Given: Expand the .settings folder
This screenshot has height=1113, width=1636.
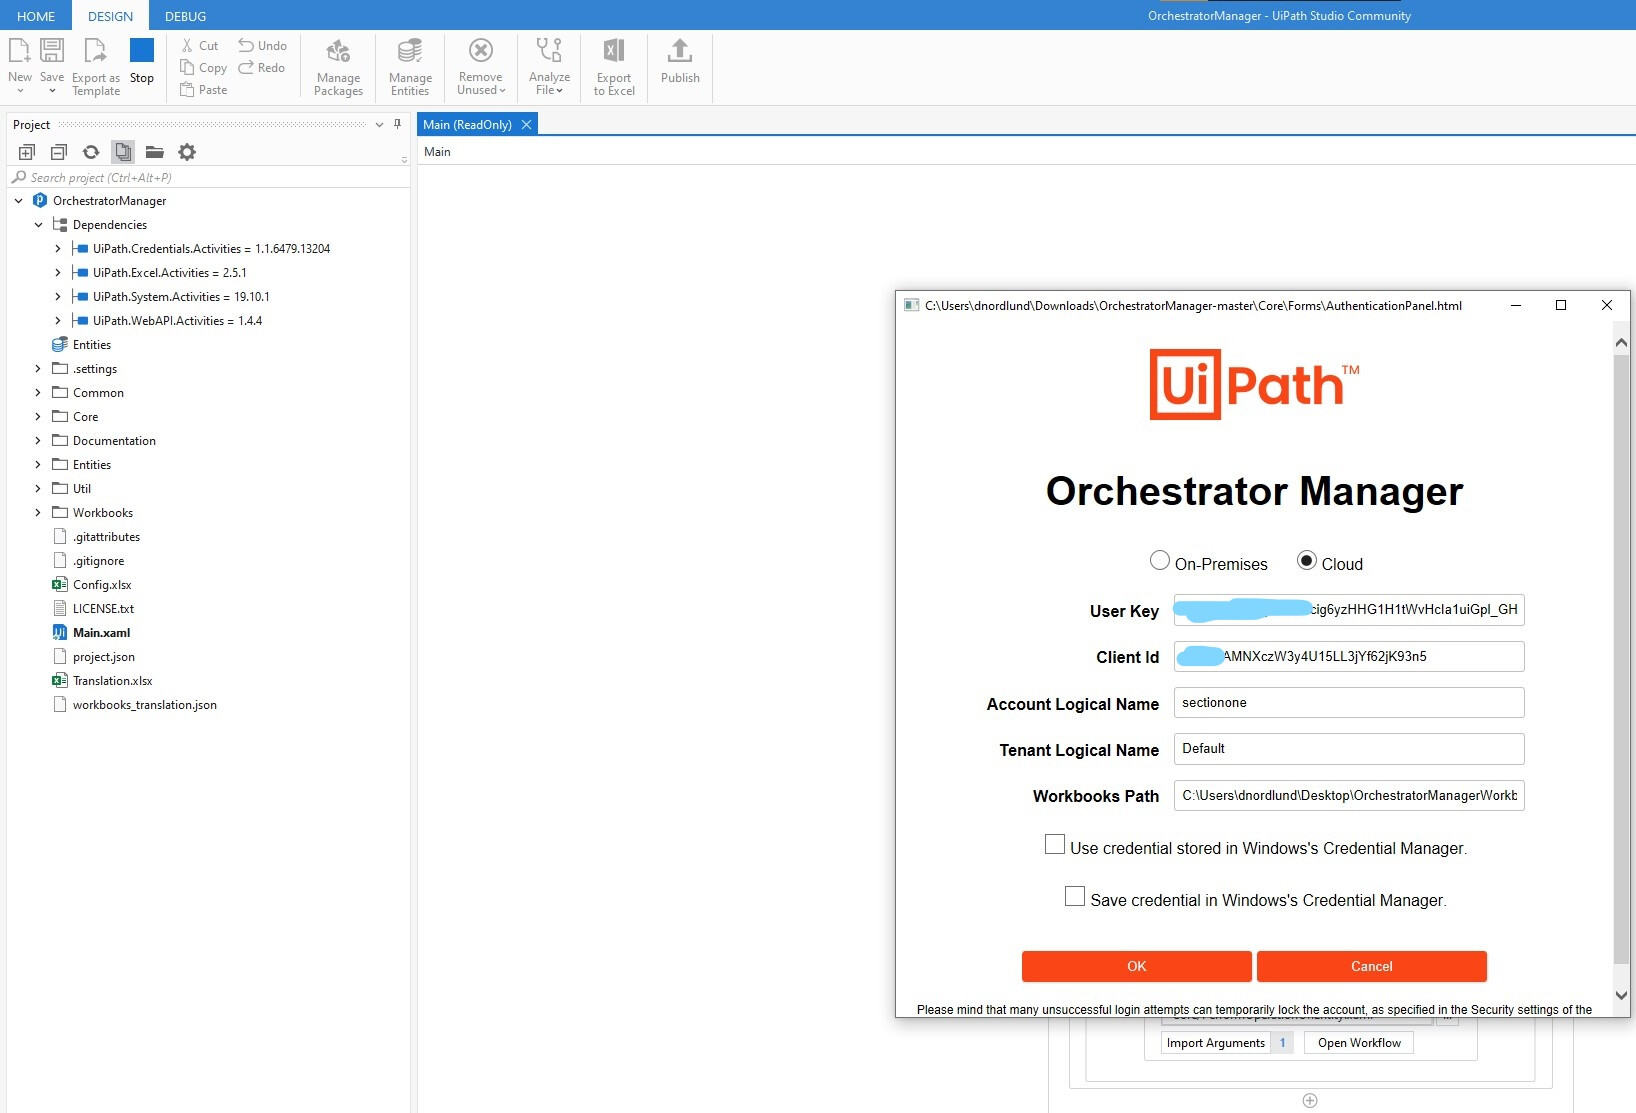Looking at the screenshot, I should (x=39, y=369).
